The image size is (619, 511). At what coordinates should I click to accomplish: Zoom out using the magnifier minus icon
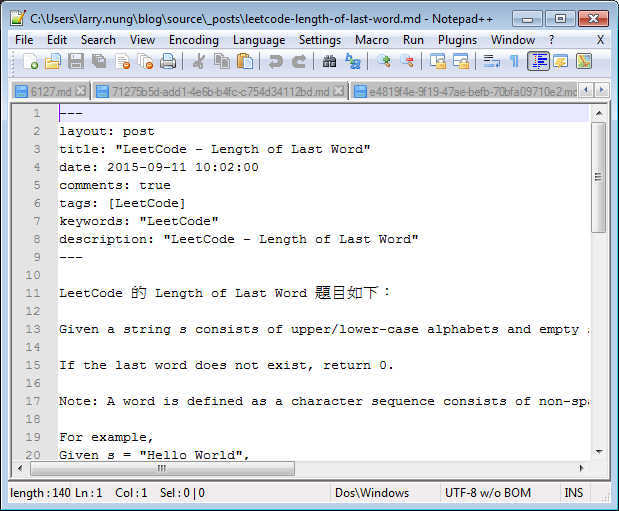(407, 62)
